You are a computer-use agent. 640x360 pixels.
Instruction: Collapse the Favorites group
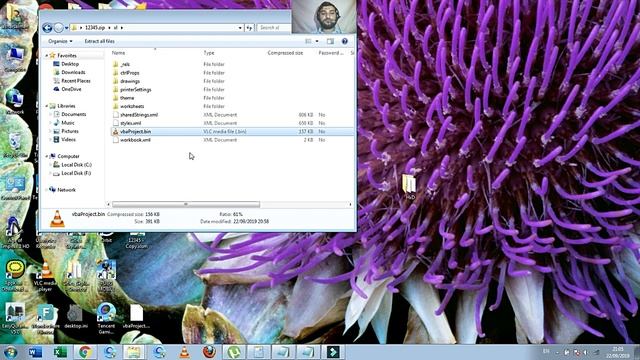pos(47,56)
